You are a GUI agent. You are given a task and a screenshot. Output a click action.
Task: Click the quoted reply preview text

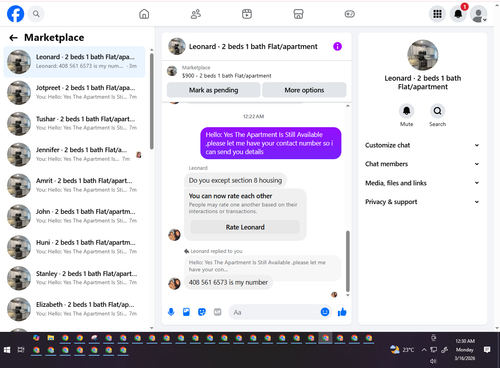click(x=257, y=266)
